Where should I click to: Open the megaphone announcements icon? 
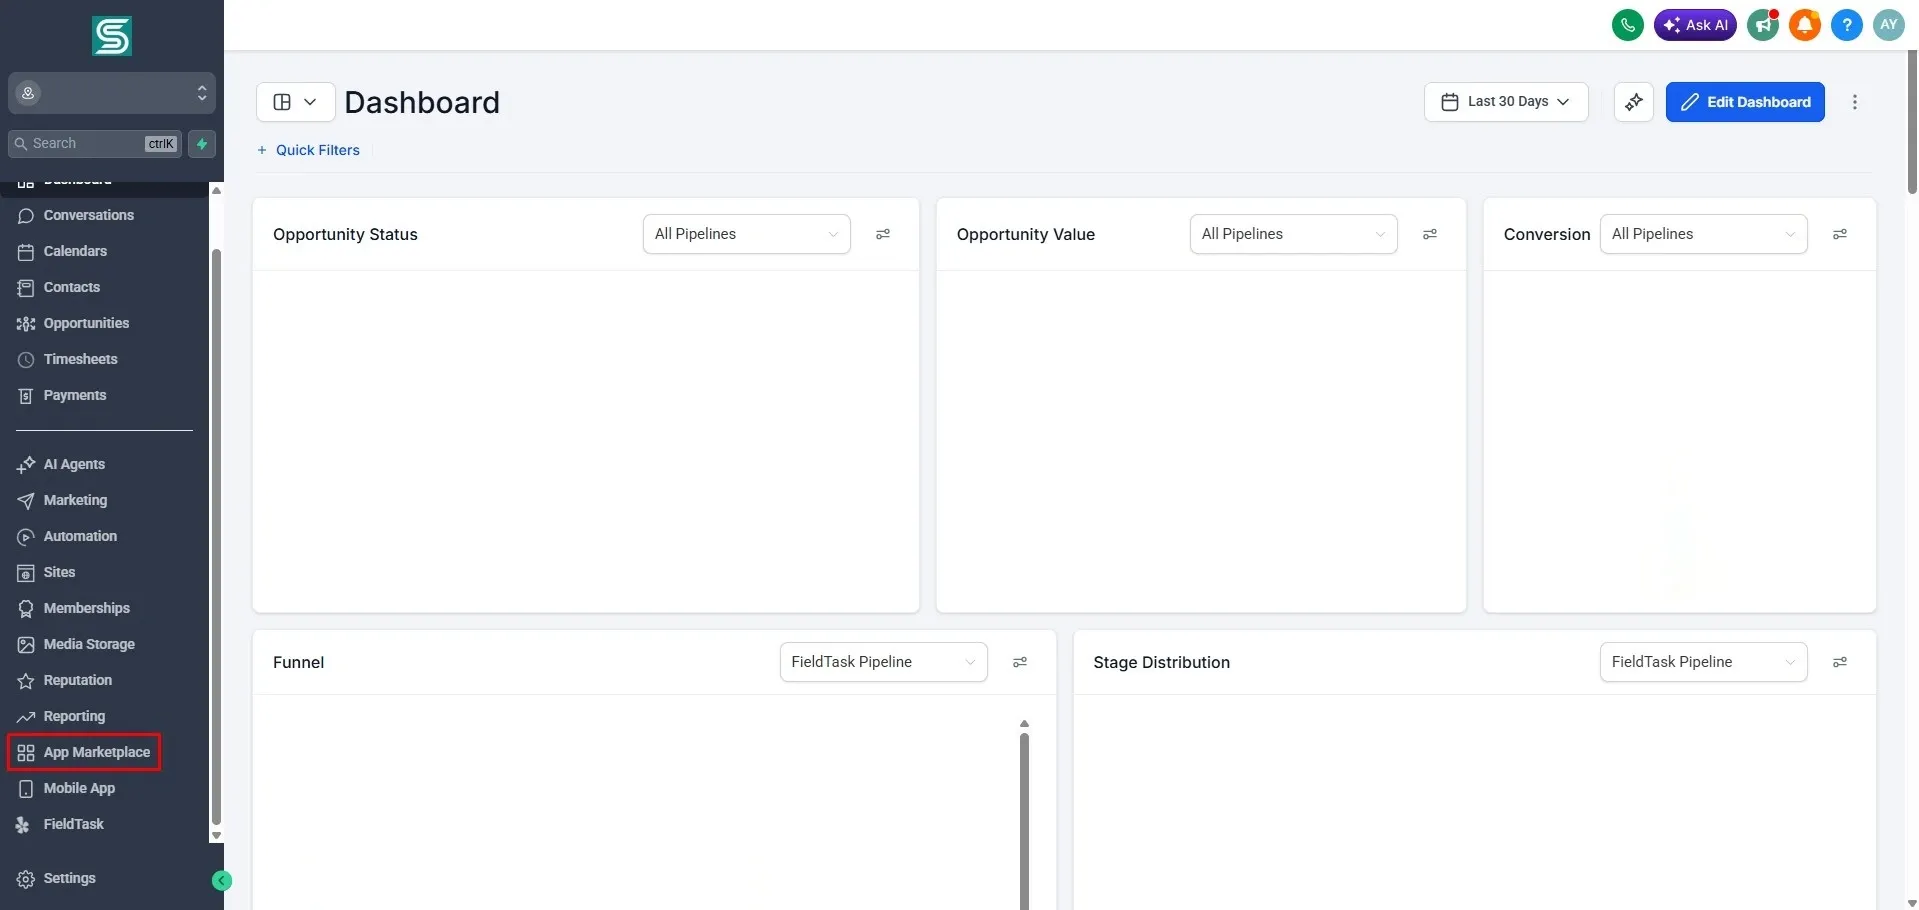(1762, 25)
